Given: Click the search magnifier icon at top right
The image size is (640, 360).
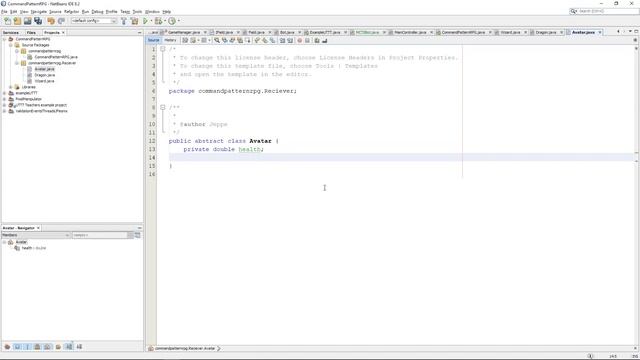Looking at the screenshot, I should 573,11.
